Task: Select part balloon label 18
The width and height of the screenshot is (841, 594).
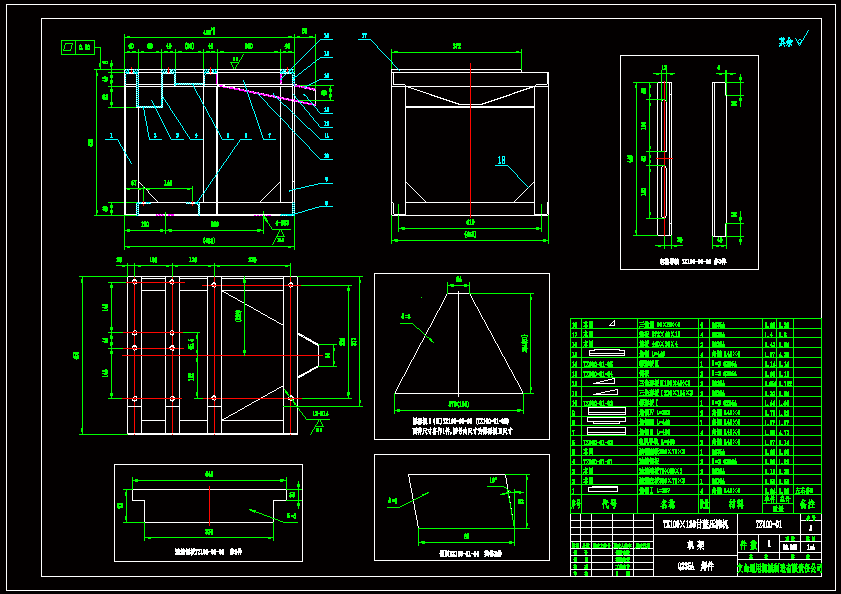Action: tap(501, 160)
